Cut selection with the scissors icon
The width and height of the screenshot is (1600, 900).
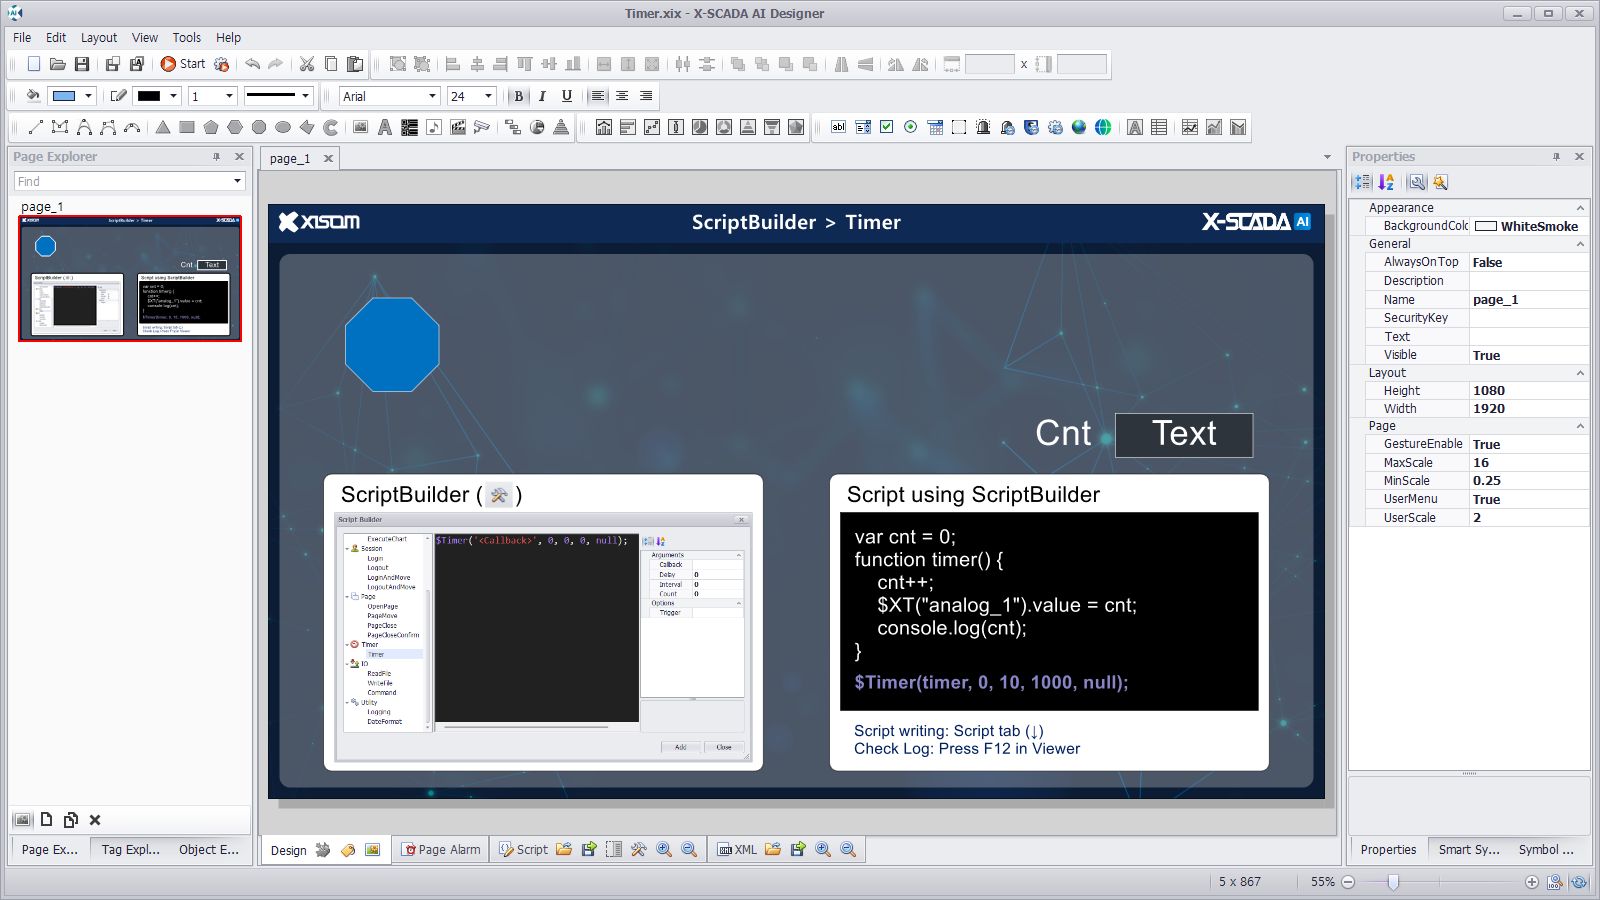point(307,64)
